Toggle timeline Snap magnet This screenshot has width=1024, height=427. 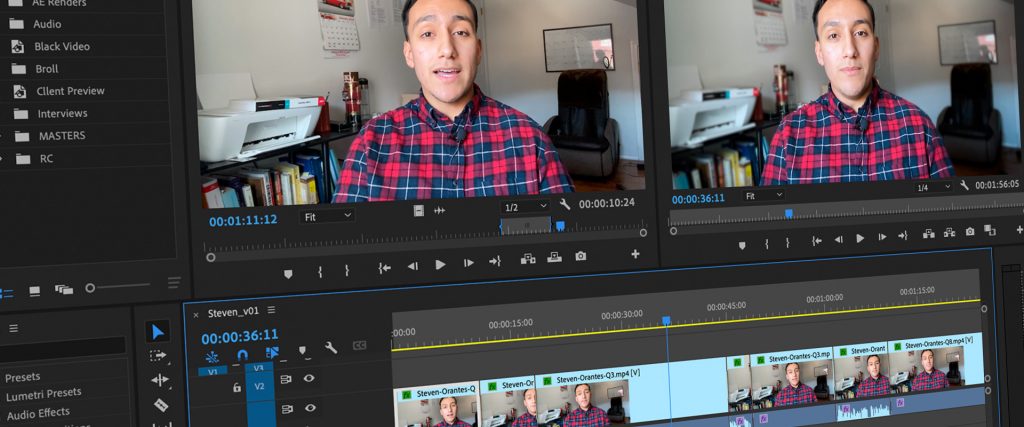tap(242, 355)
